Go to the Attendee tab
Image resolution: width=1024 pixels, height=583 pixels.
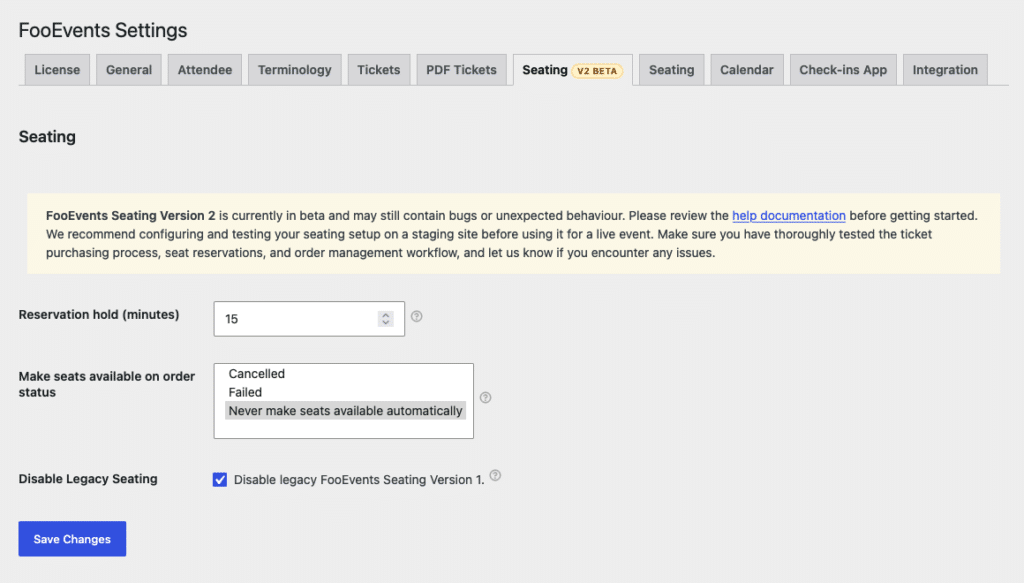click(x=205, y=70)
